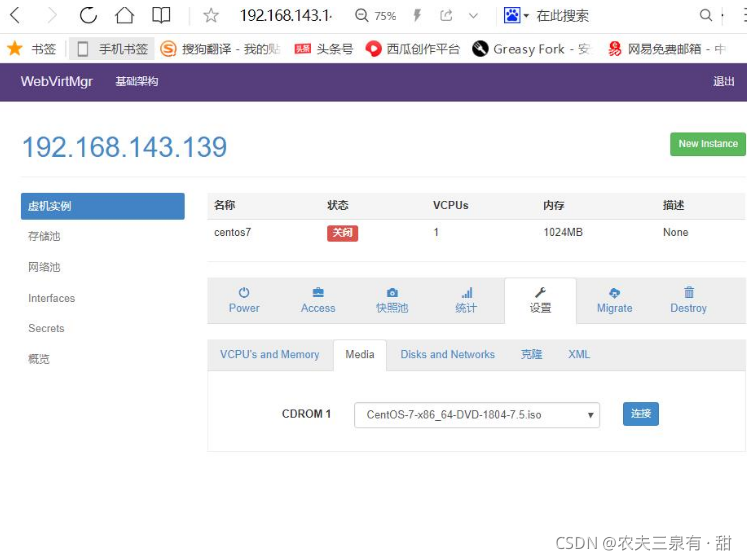Open the 西瓜创作平台 bookmark
The image size is (747, 560).
pos(413,49)
